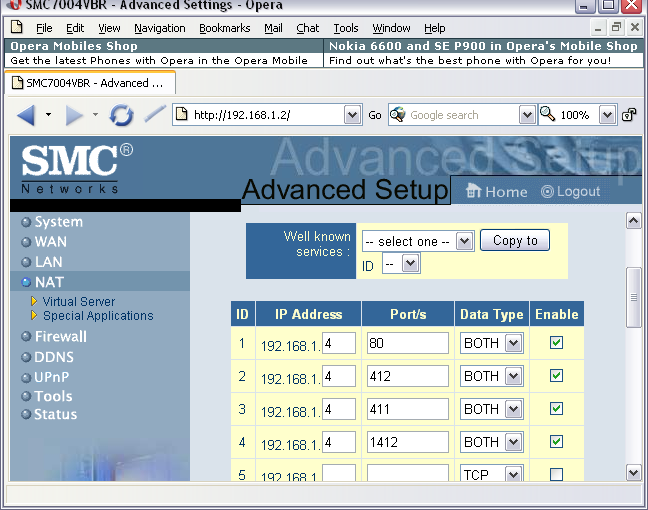Check the Enable checkbox for ID 5
This screenshot has height=510, width=648.
click(557, 475)
